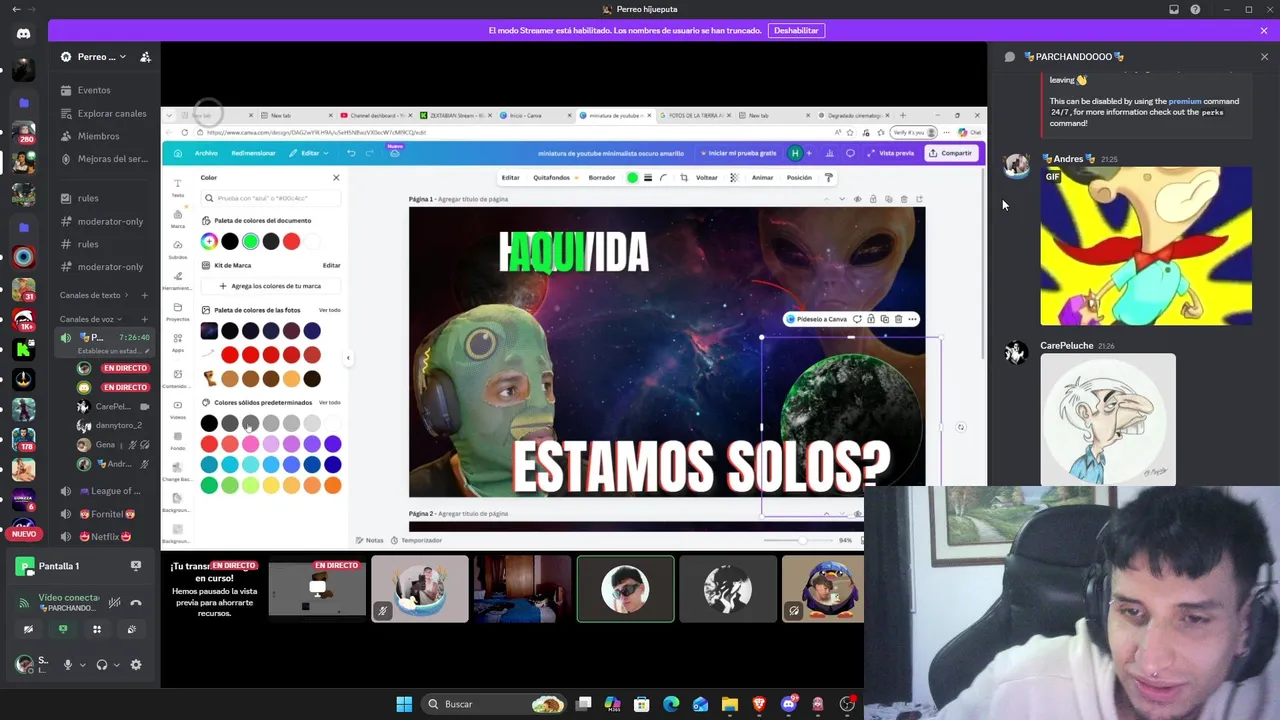Viewport: 1280px width, 720px height.
Task: Click Compartir button in Canva
Action: (x=950, y=153)
